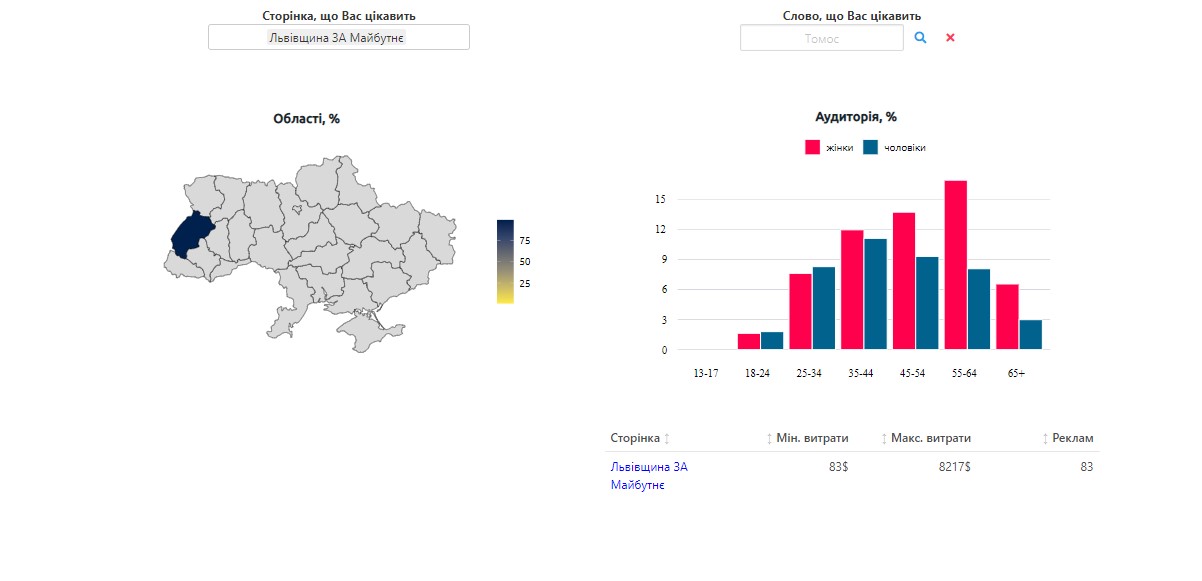The image size is (1202, 581).
Task: Open the page selector showing Львівщина ЗА Майбутнє
Action: [x=338, y=37]
